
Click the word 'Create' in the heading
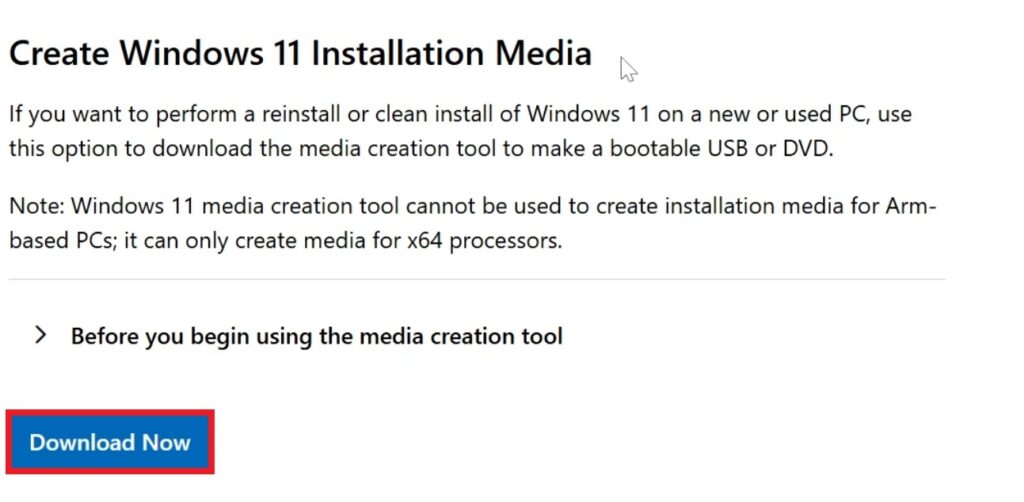[x=59, y=53]
